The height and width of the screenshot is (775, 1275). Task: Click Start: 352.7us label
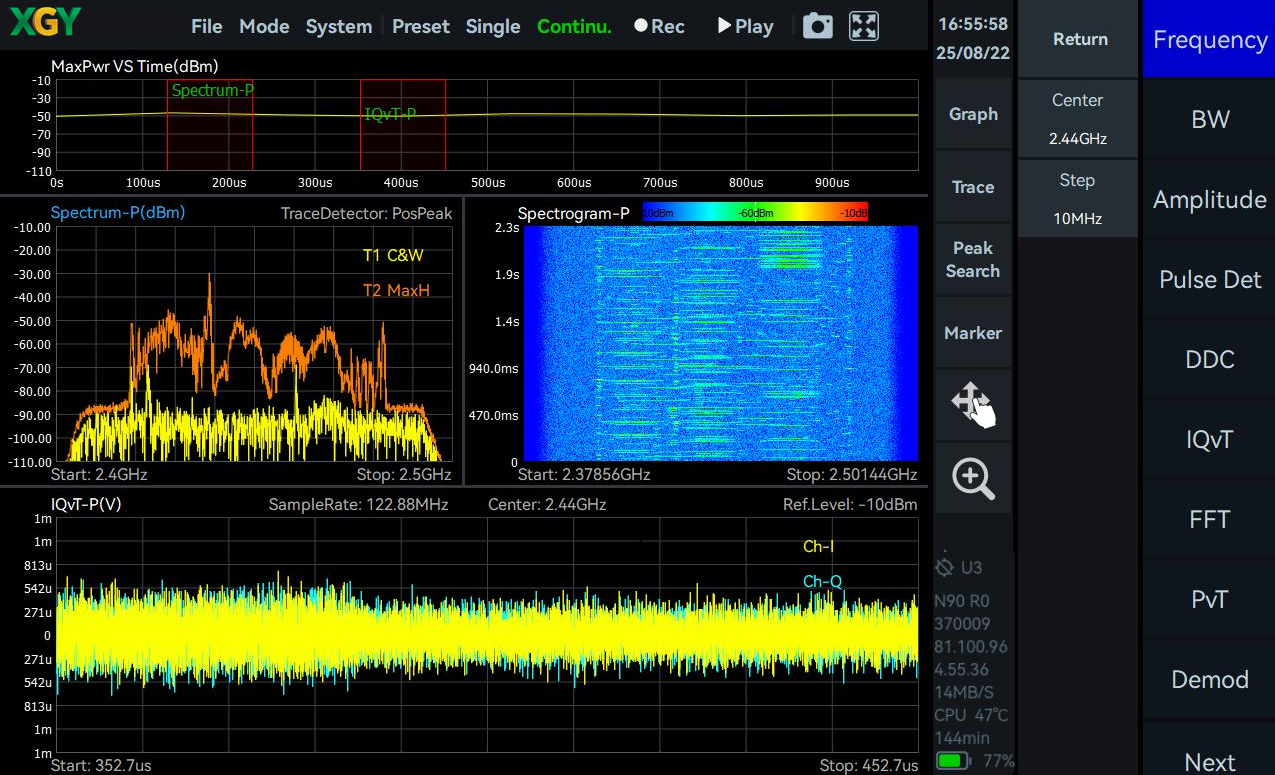[101, 765]
